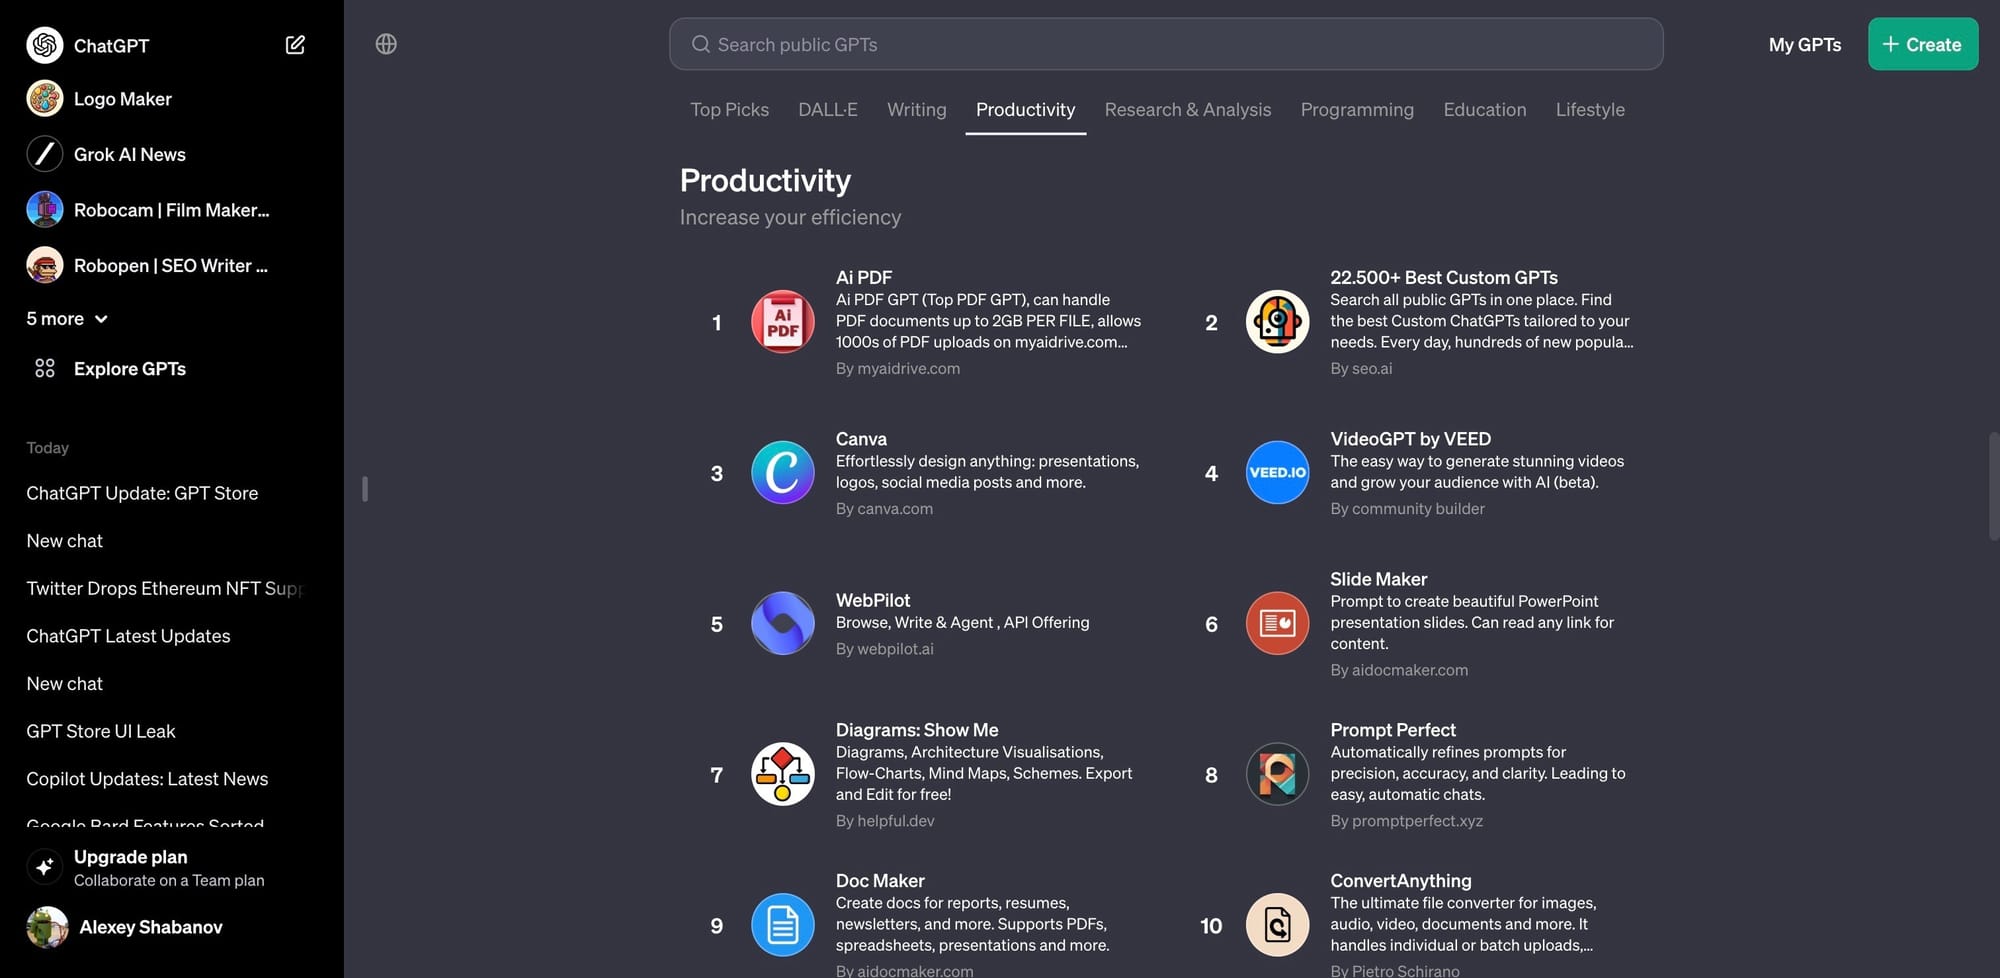Open My GPTs
The width and height of the screenshot is (2000, 978).
pos(1805,45)
